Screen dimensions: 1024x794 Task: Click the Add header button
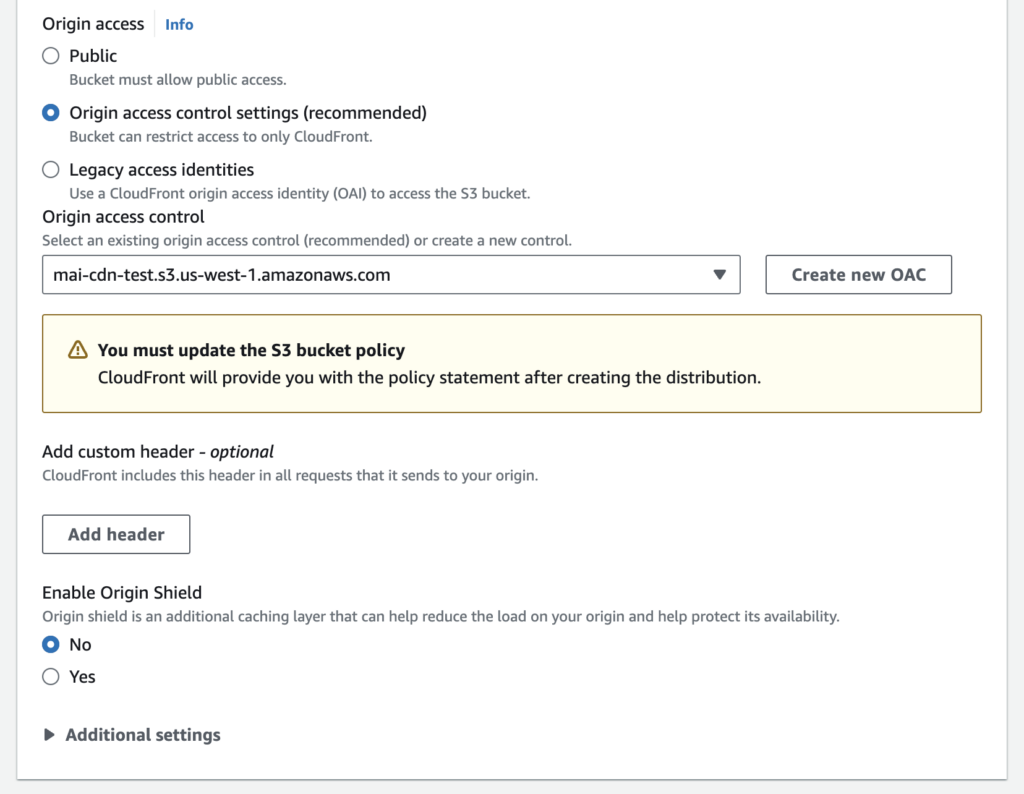pyautogui.click(x=116, y=534)
